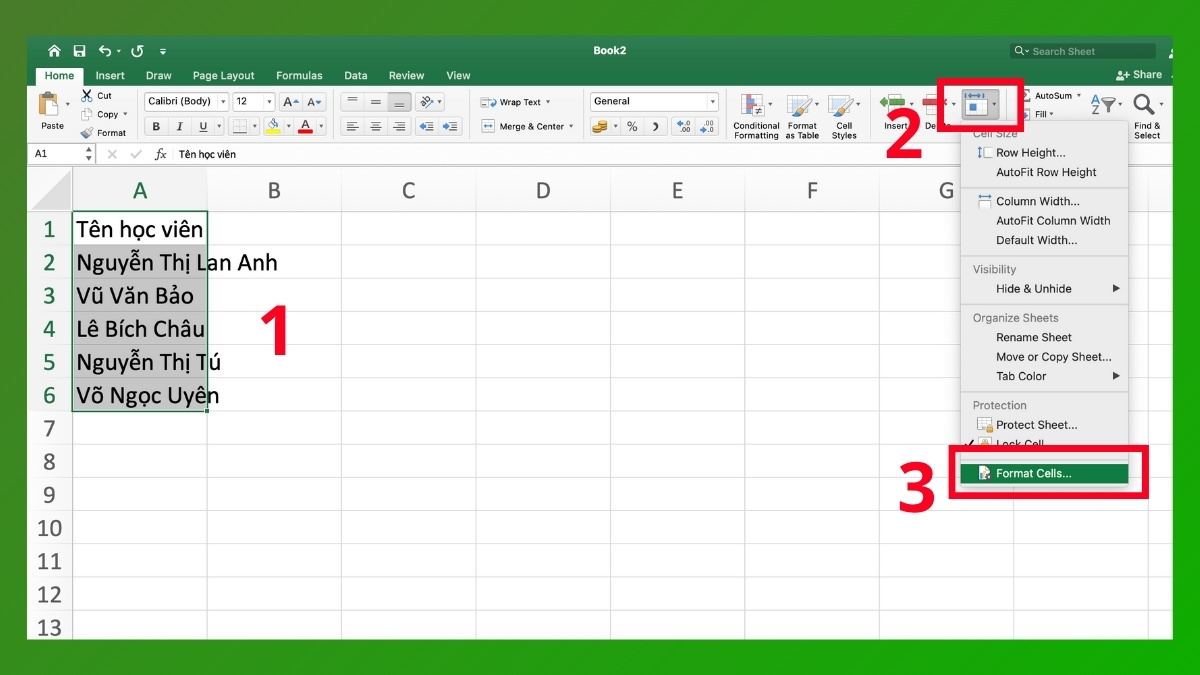1200x675 pixels.
Task: Select AutoFit Column Width option
Action: pyautogui.click(x=1053, y=220)
